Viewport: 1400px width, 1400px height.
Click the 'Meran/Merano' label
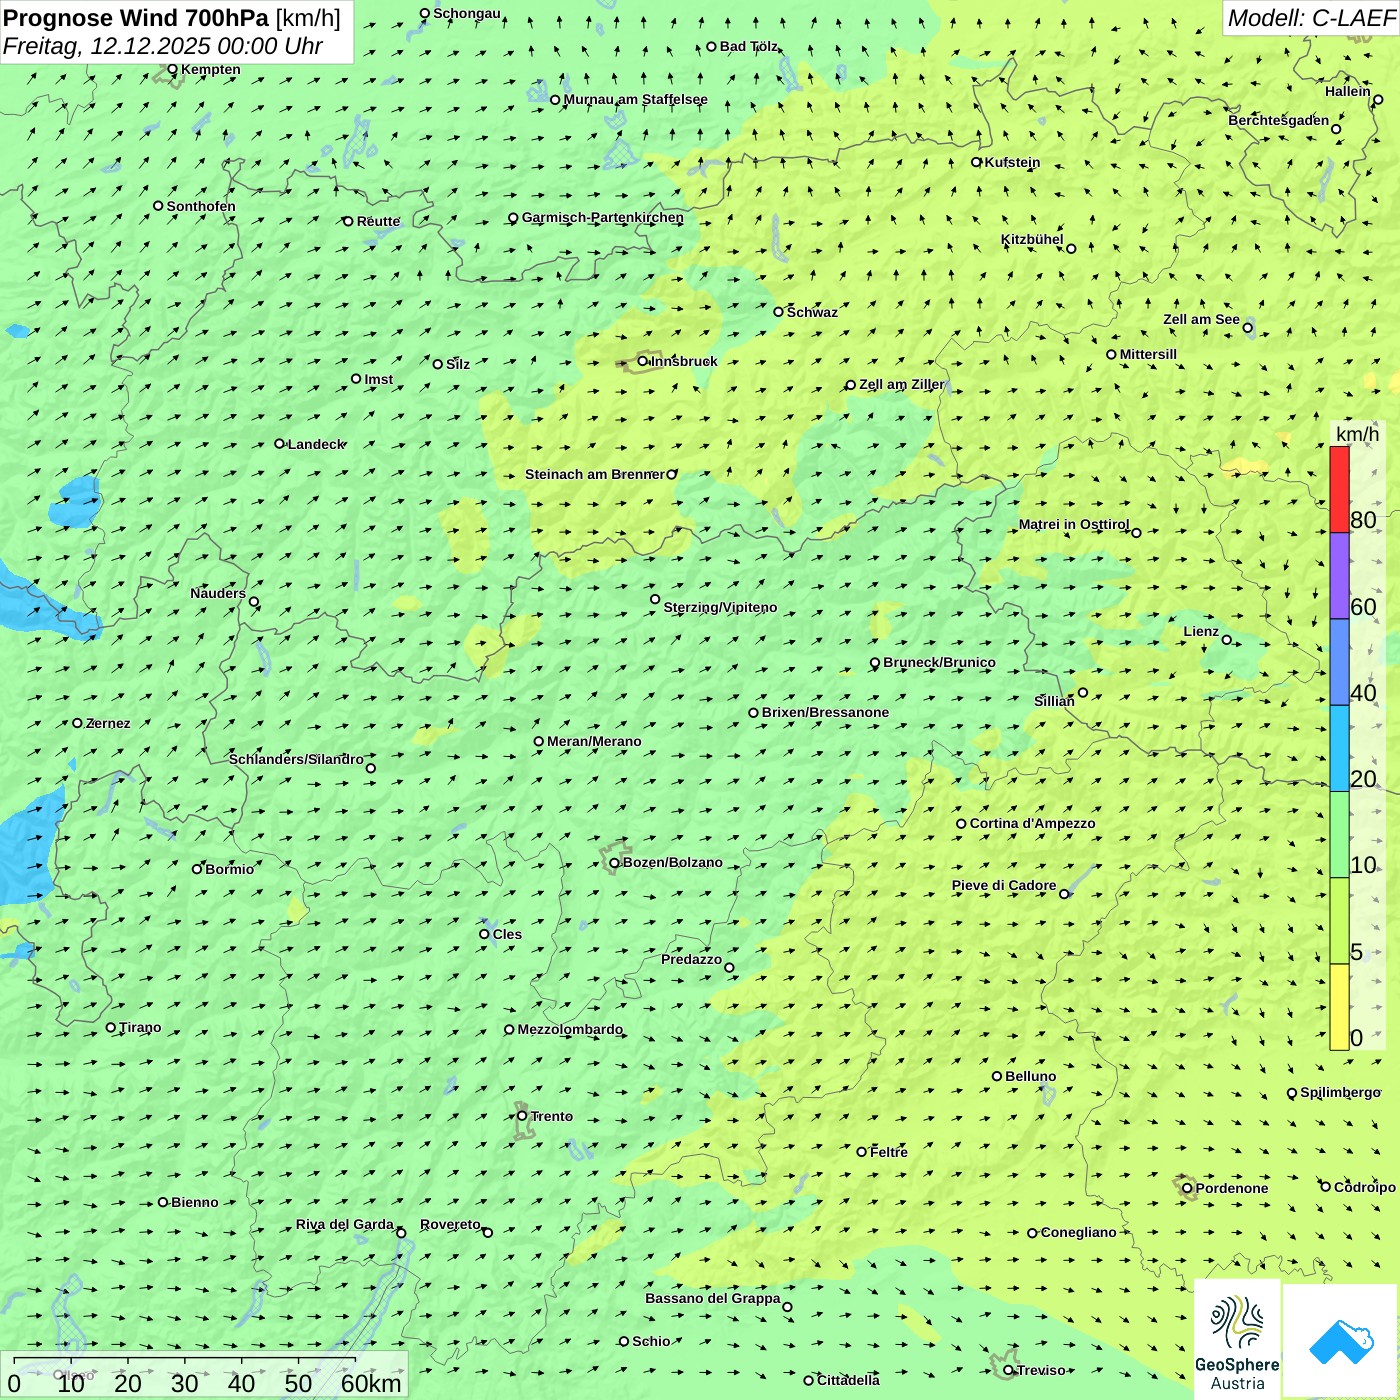(595, 741)
